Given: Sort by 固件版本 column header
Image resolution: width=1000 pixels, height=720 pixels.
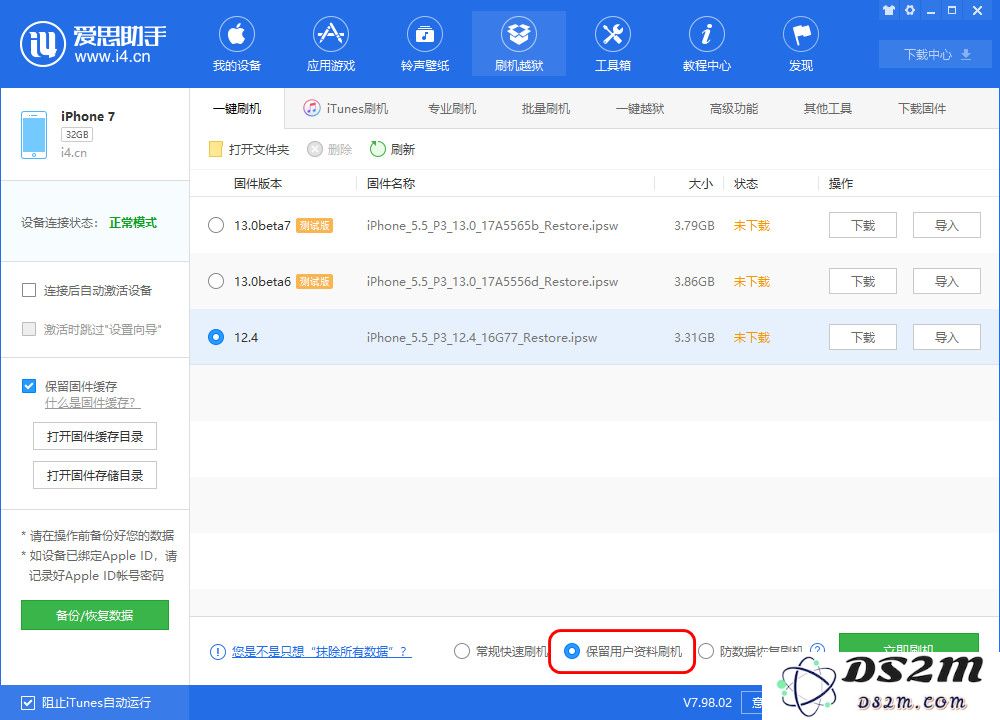Looking at the screenshot, I should coord(258,184).
